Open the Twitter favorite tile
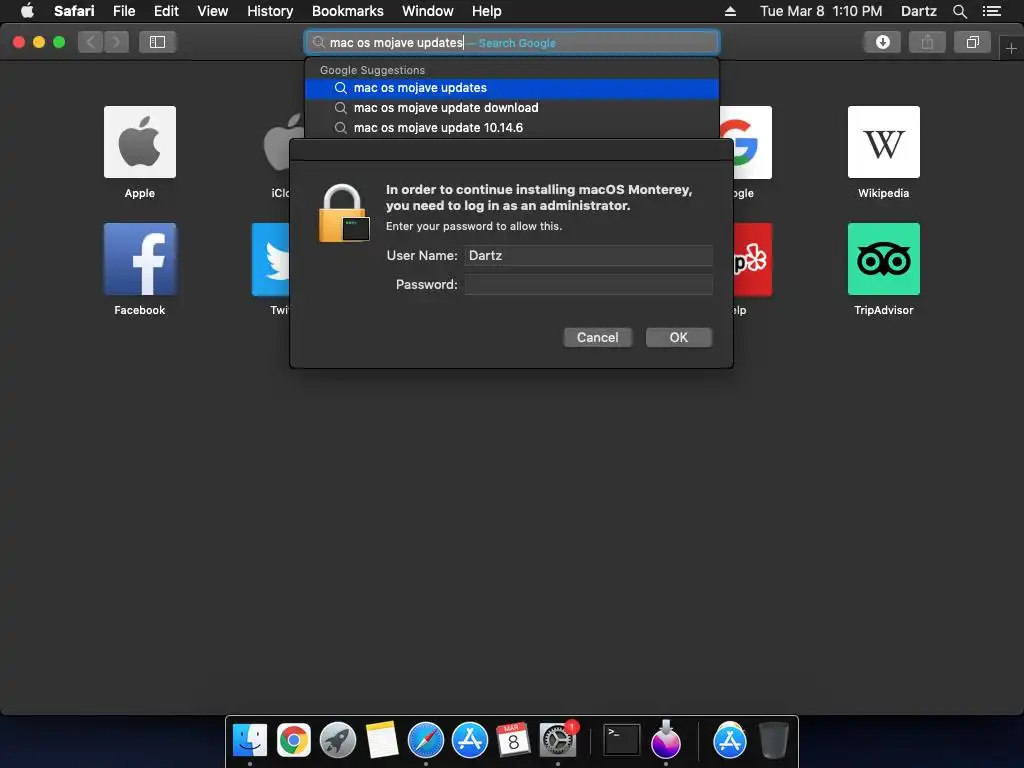 coord(271,259)
